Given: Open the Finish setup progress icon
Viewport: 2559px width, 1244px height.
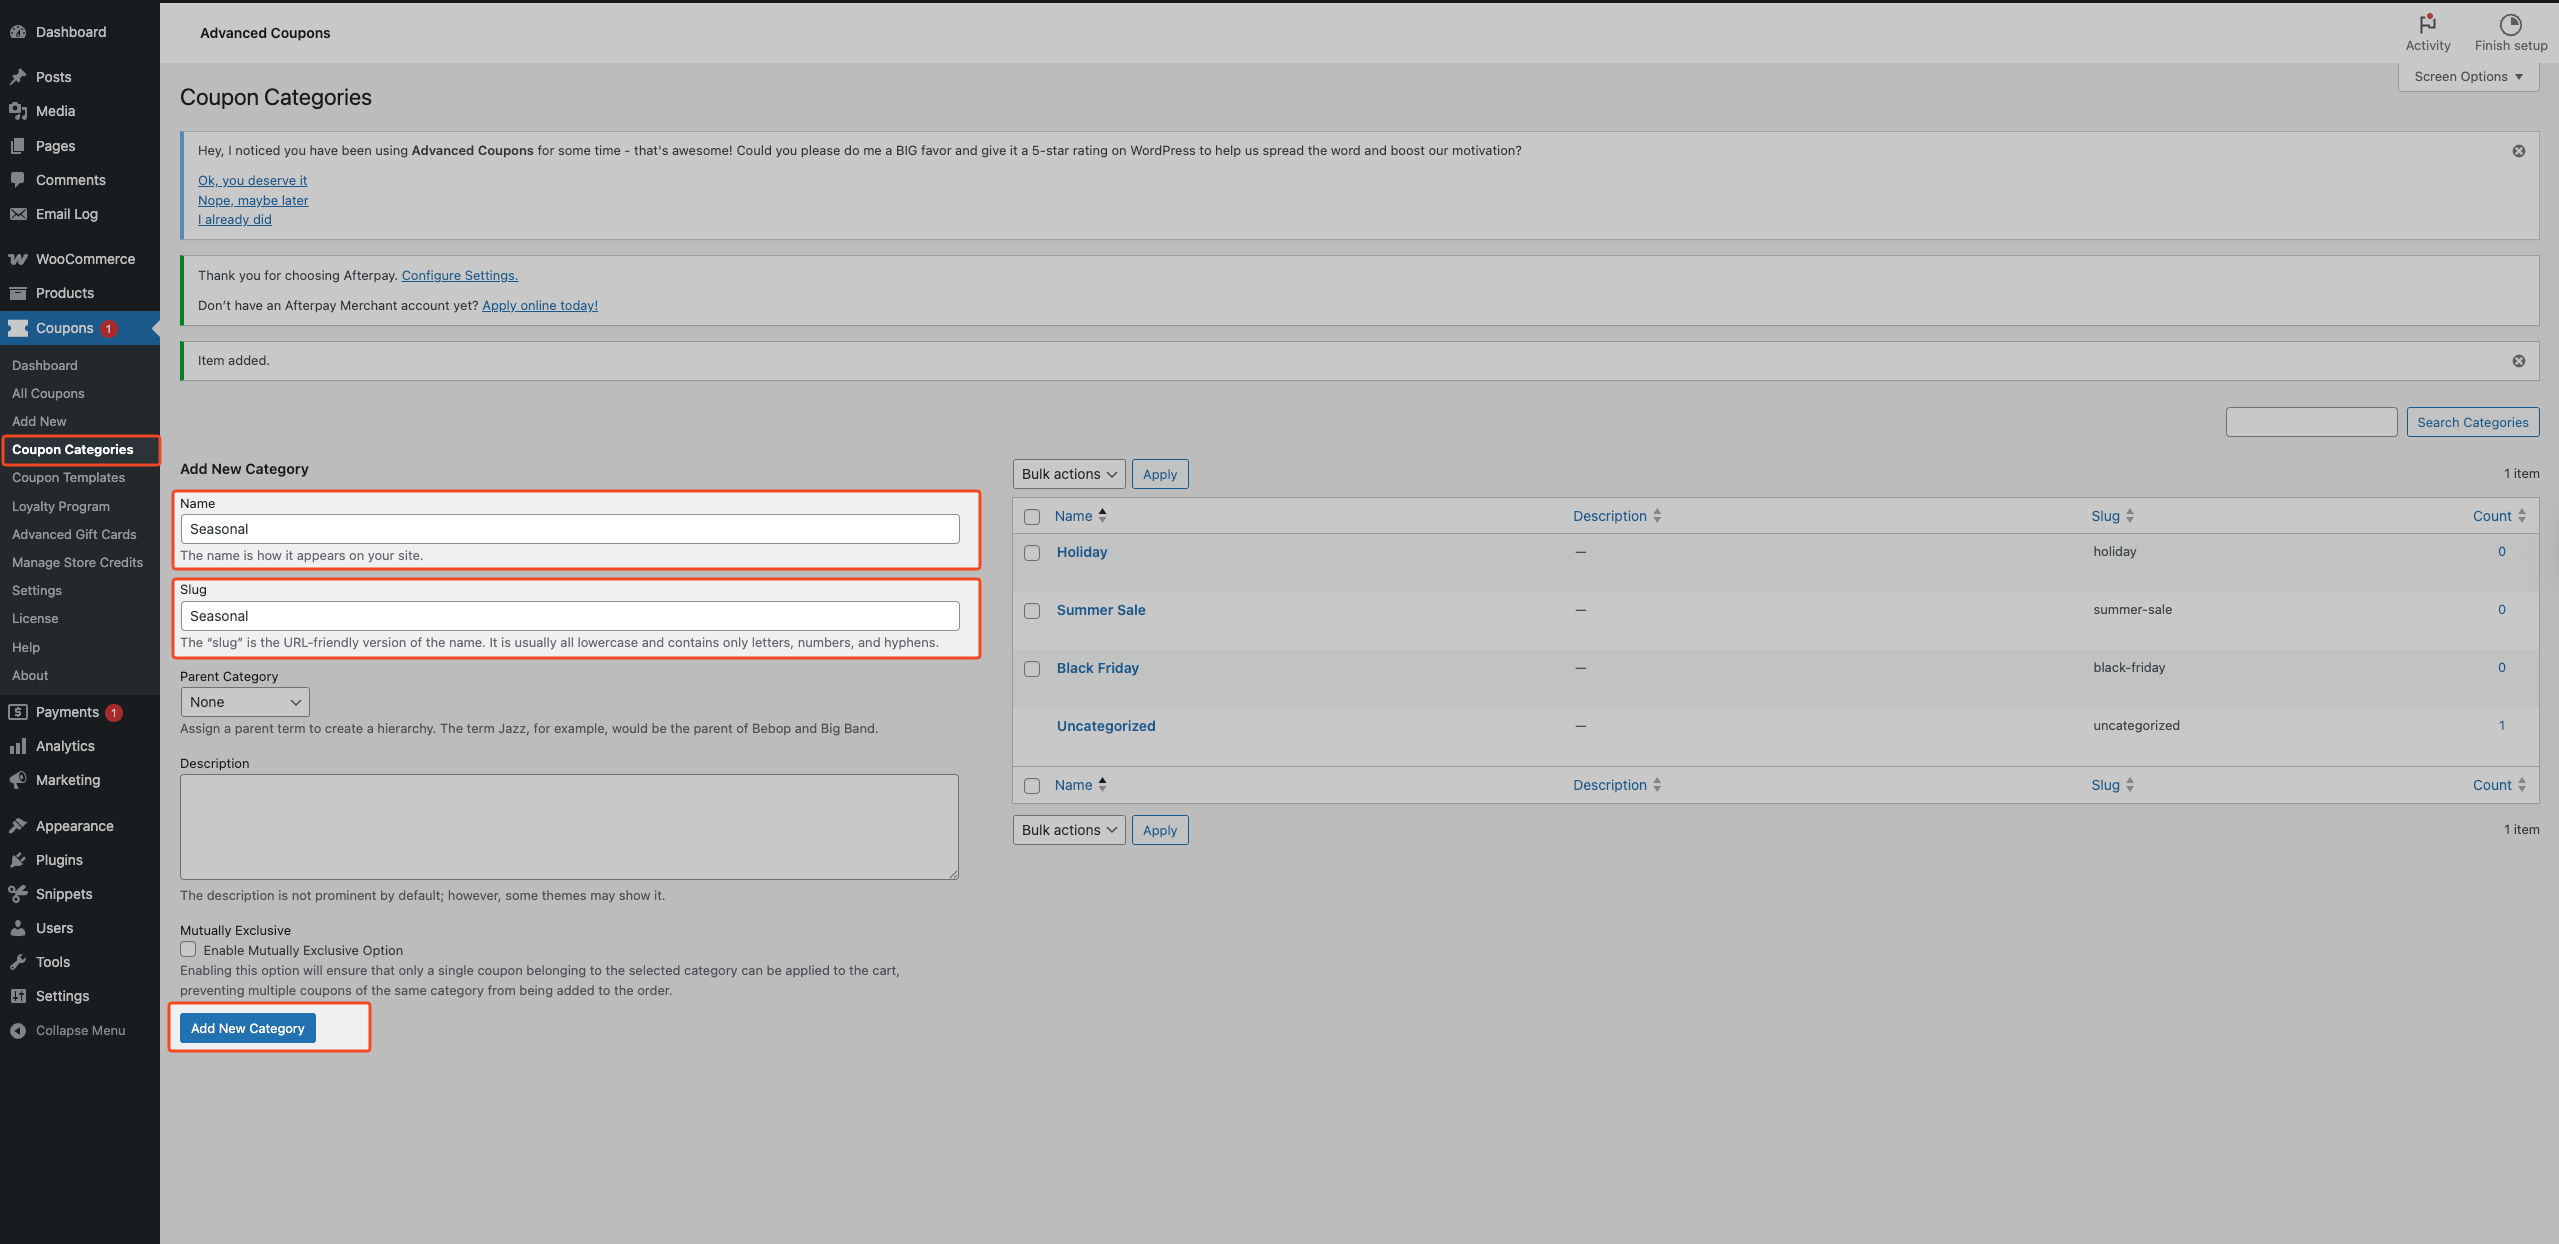Looking at the screenshot, I should [2510, 24].
